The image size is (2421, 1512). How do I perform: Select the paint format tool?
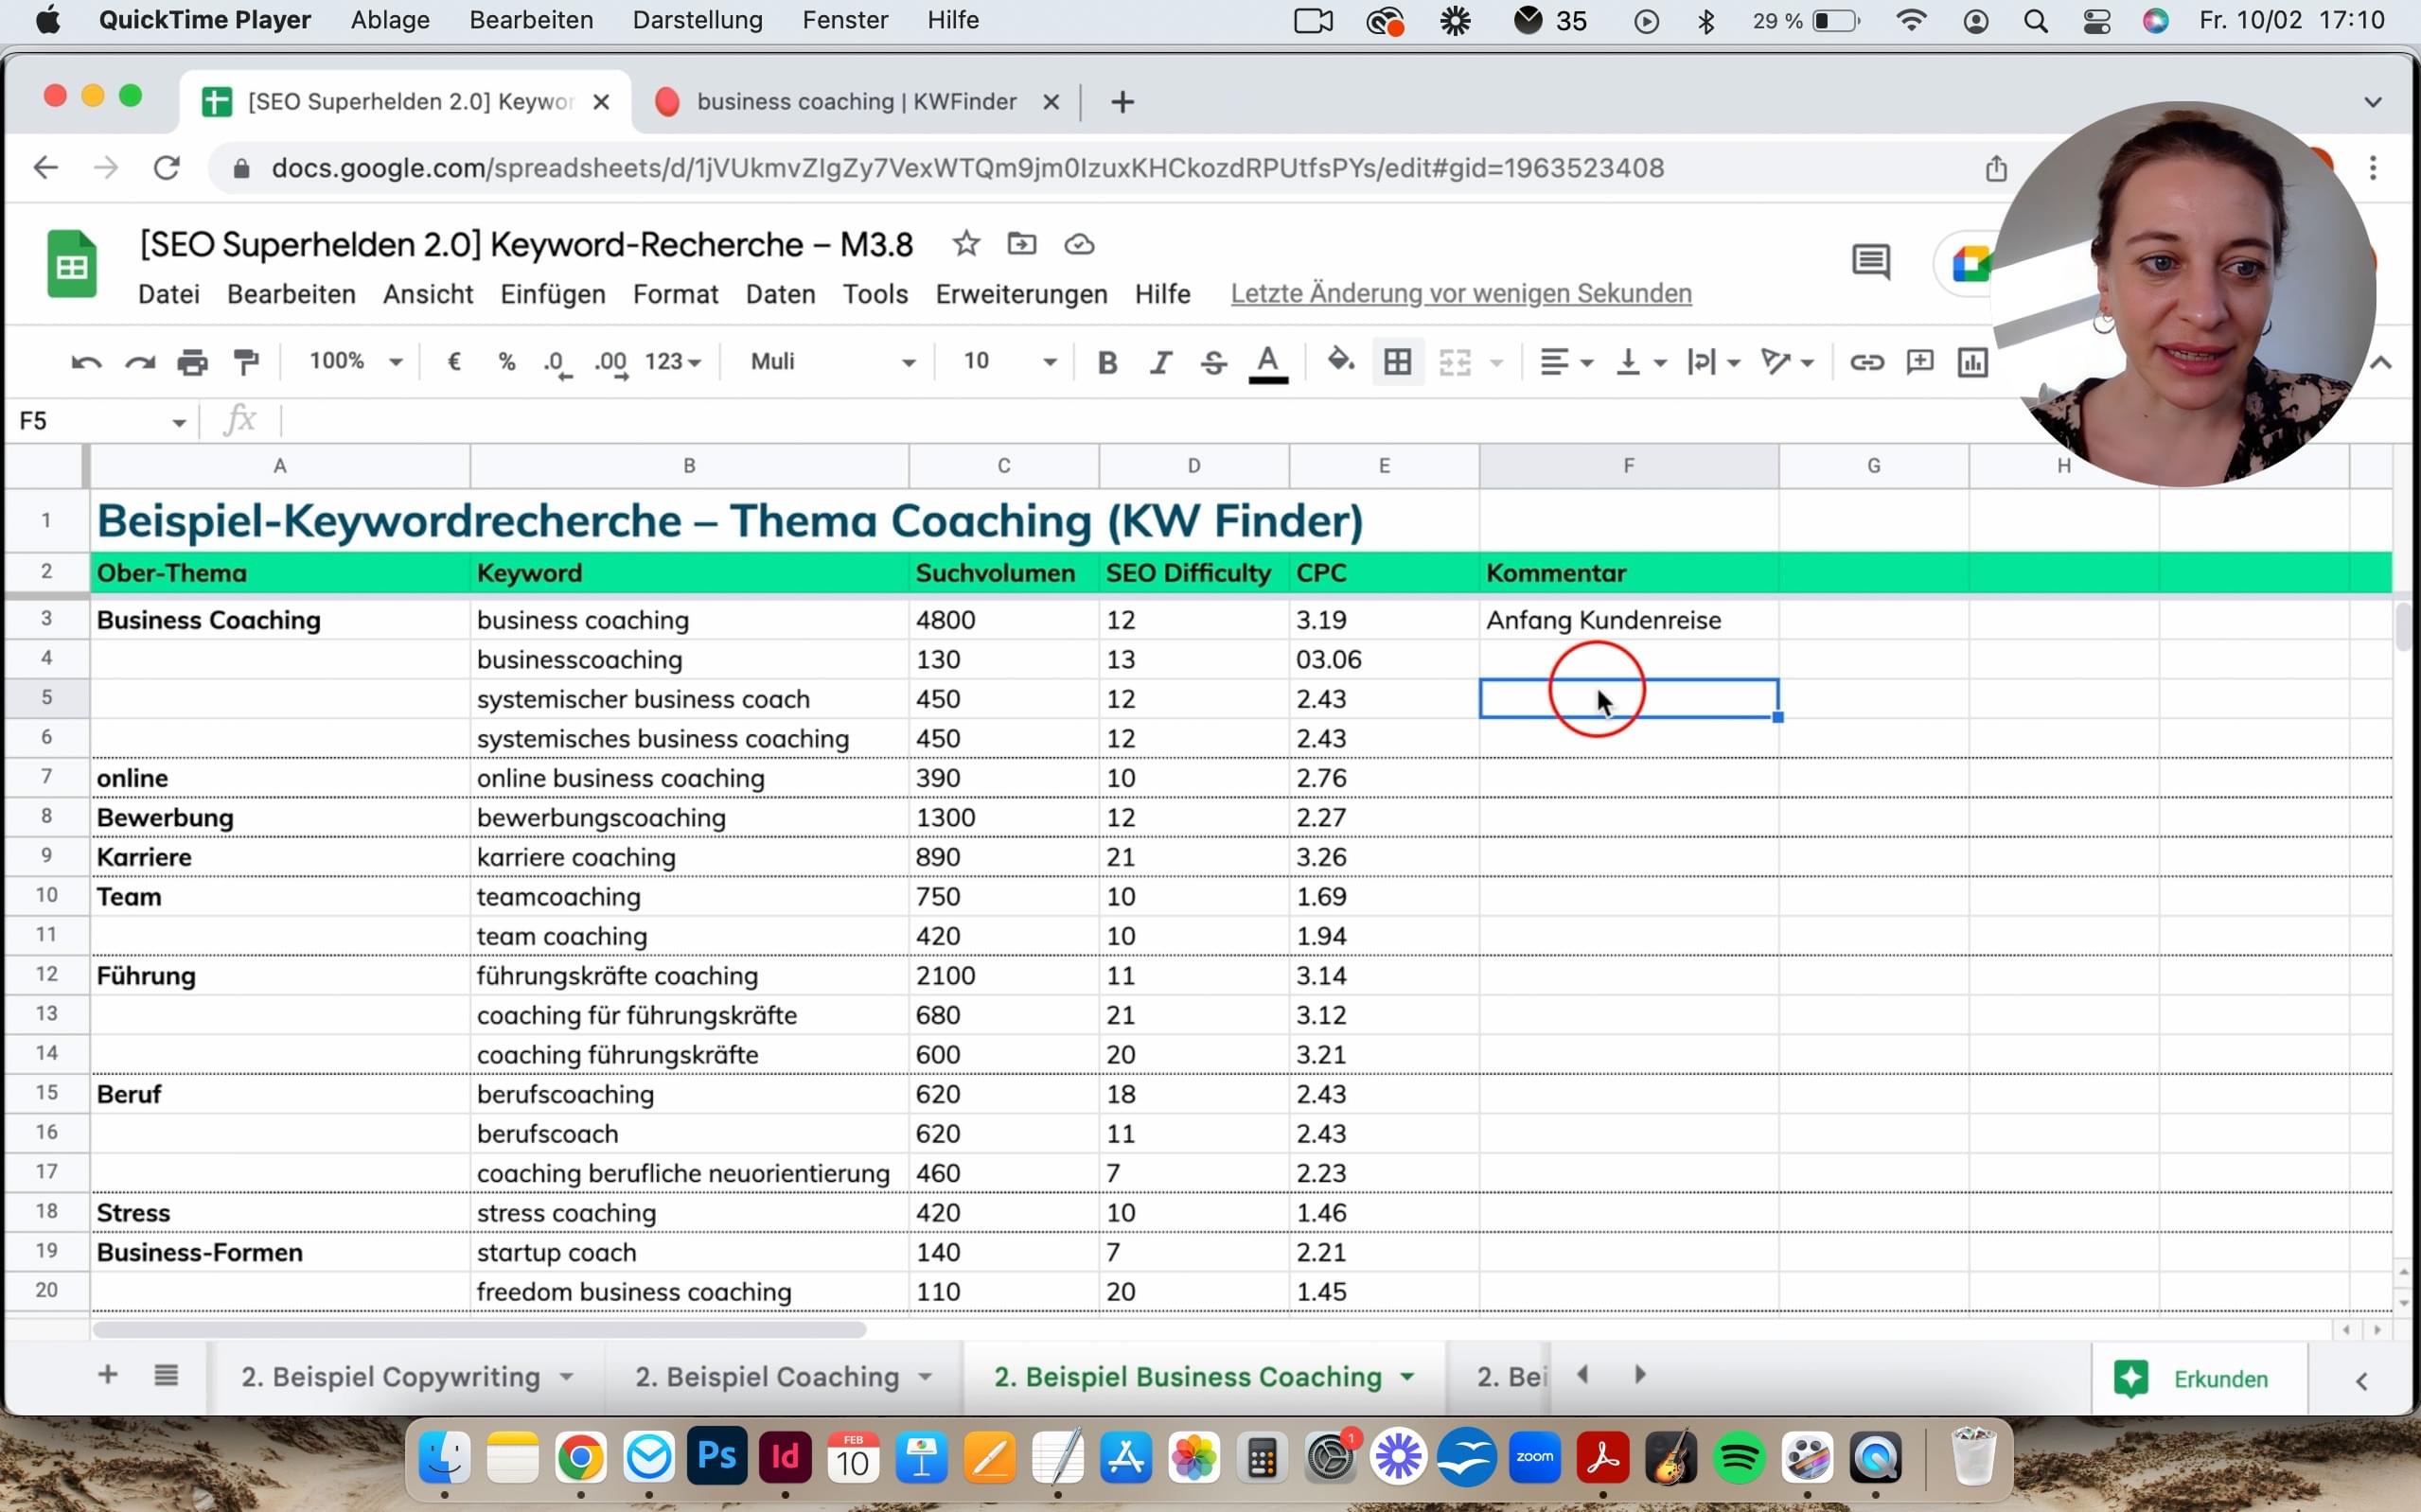tap(245, 362)
